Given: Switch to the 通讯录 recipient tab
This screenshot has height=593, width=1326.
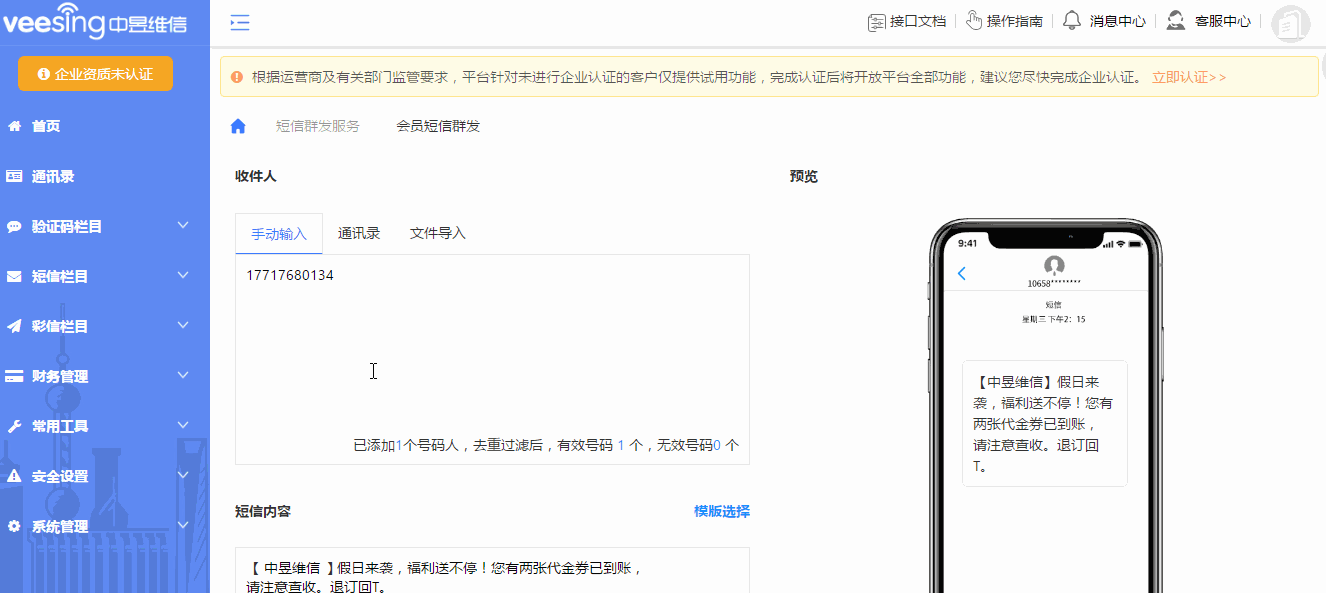Looking at the screenshot, I should click(x=359, y=232).
